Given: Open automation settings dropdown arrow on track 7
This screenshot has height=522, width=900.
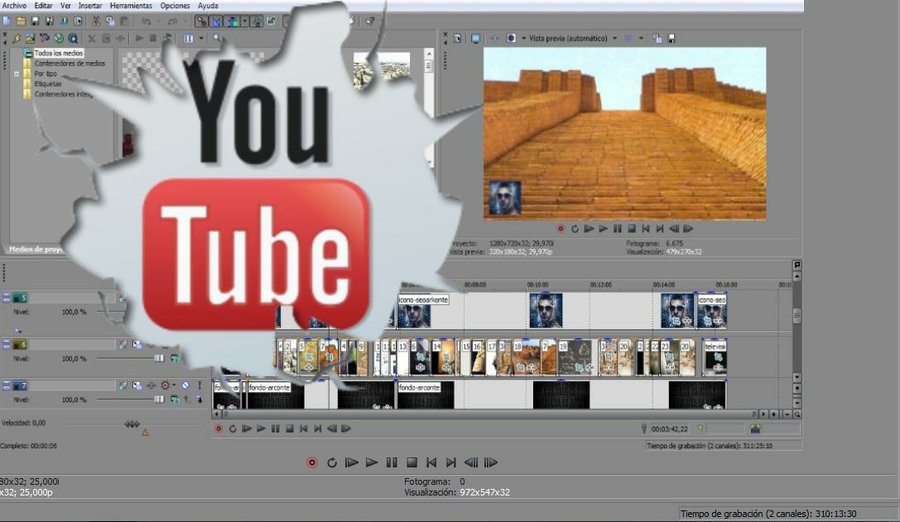Looking at the screenshot, I should point(174,385).
